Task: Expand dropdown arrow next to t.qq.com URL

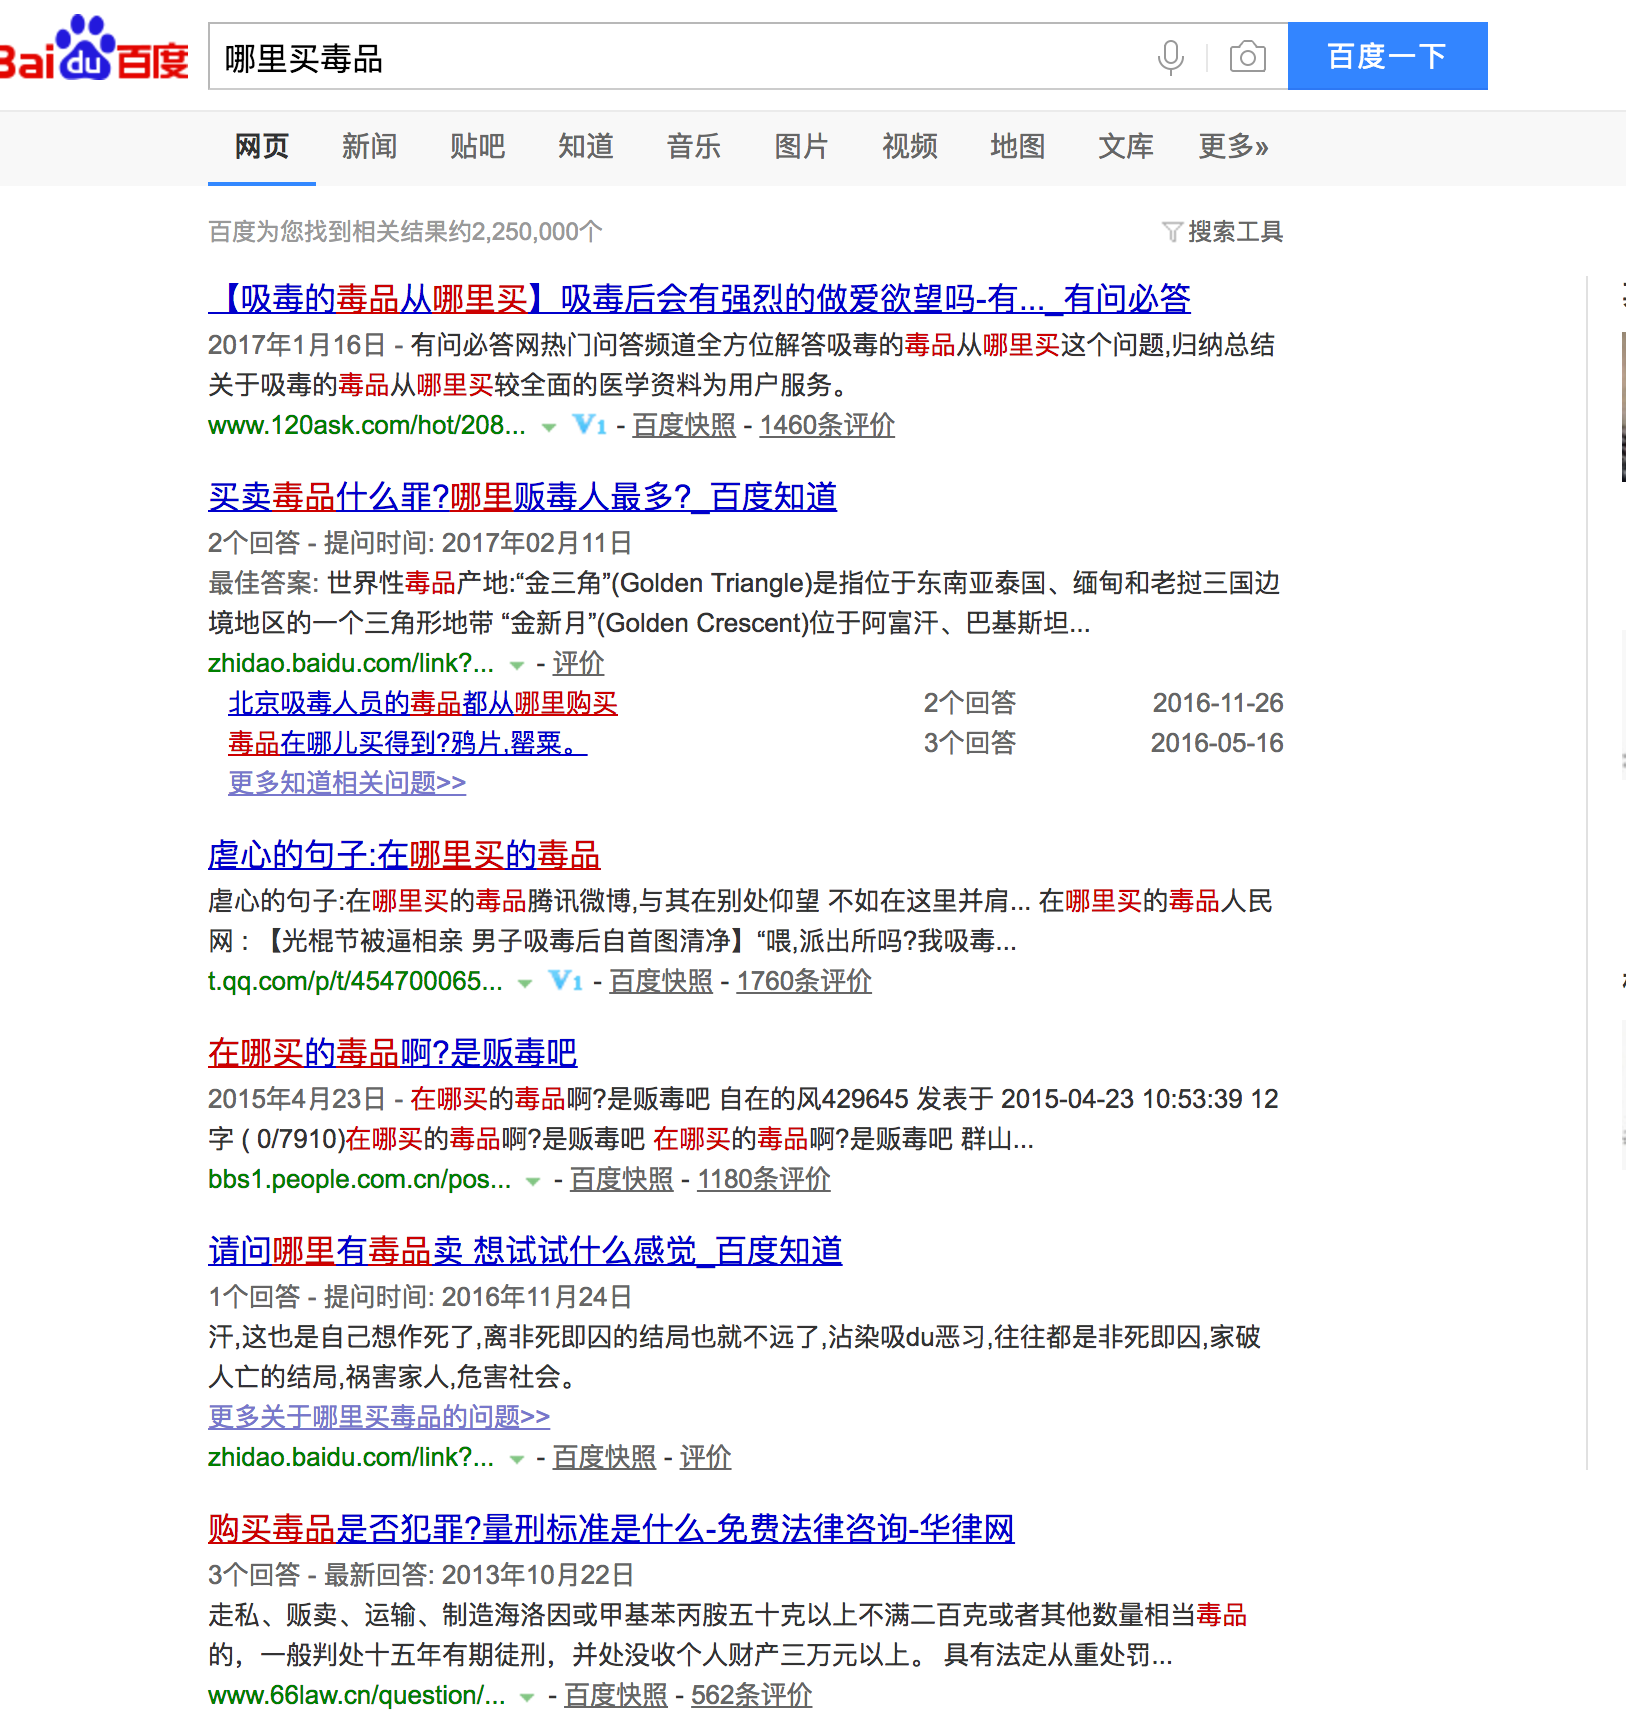Action: tap(525, 983)
